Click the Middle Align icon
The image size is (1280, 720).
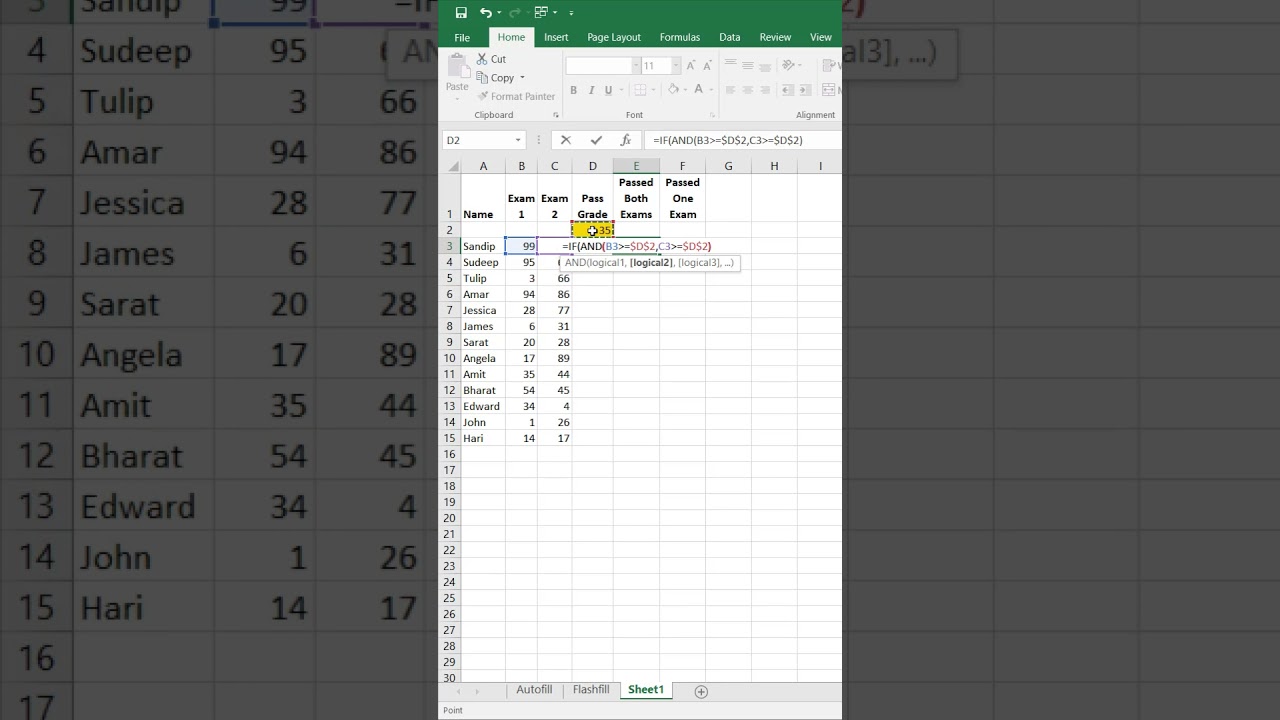click(748, 65)
